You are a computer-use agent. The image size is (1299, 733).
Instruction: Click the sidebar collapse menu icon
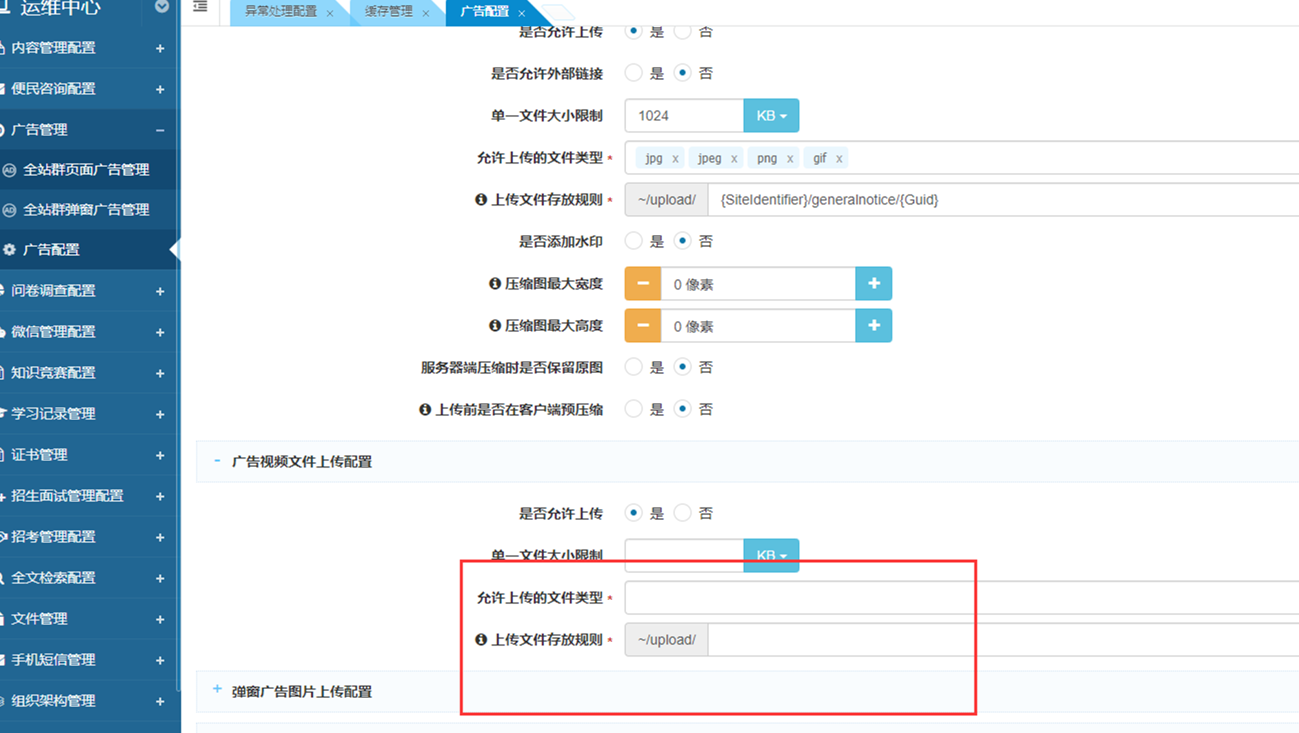point(200,7)
